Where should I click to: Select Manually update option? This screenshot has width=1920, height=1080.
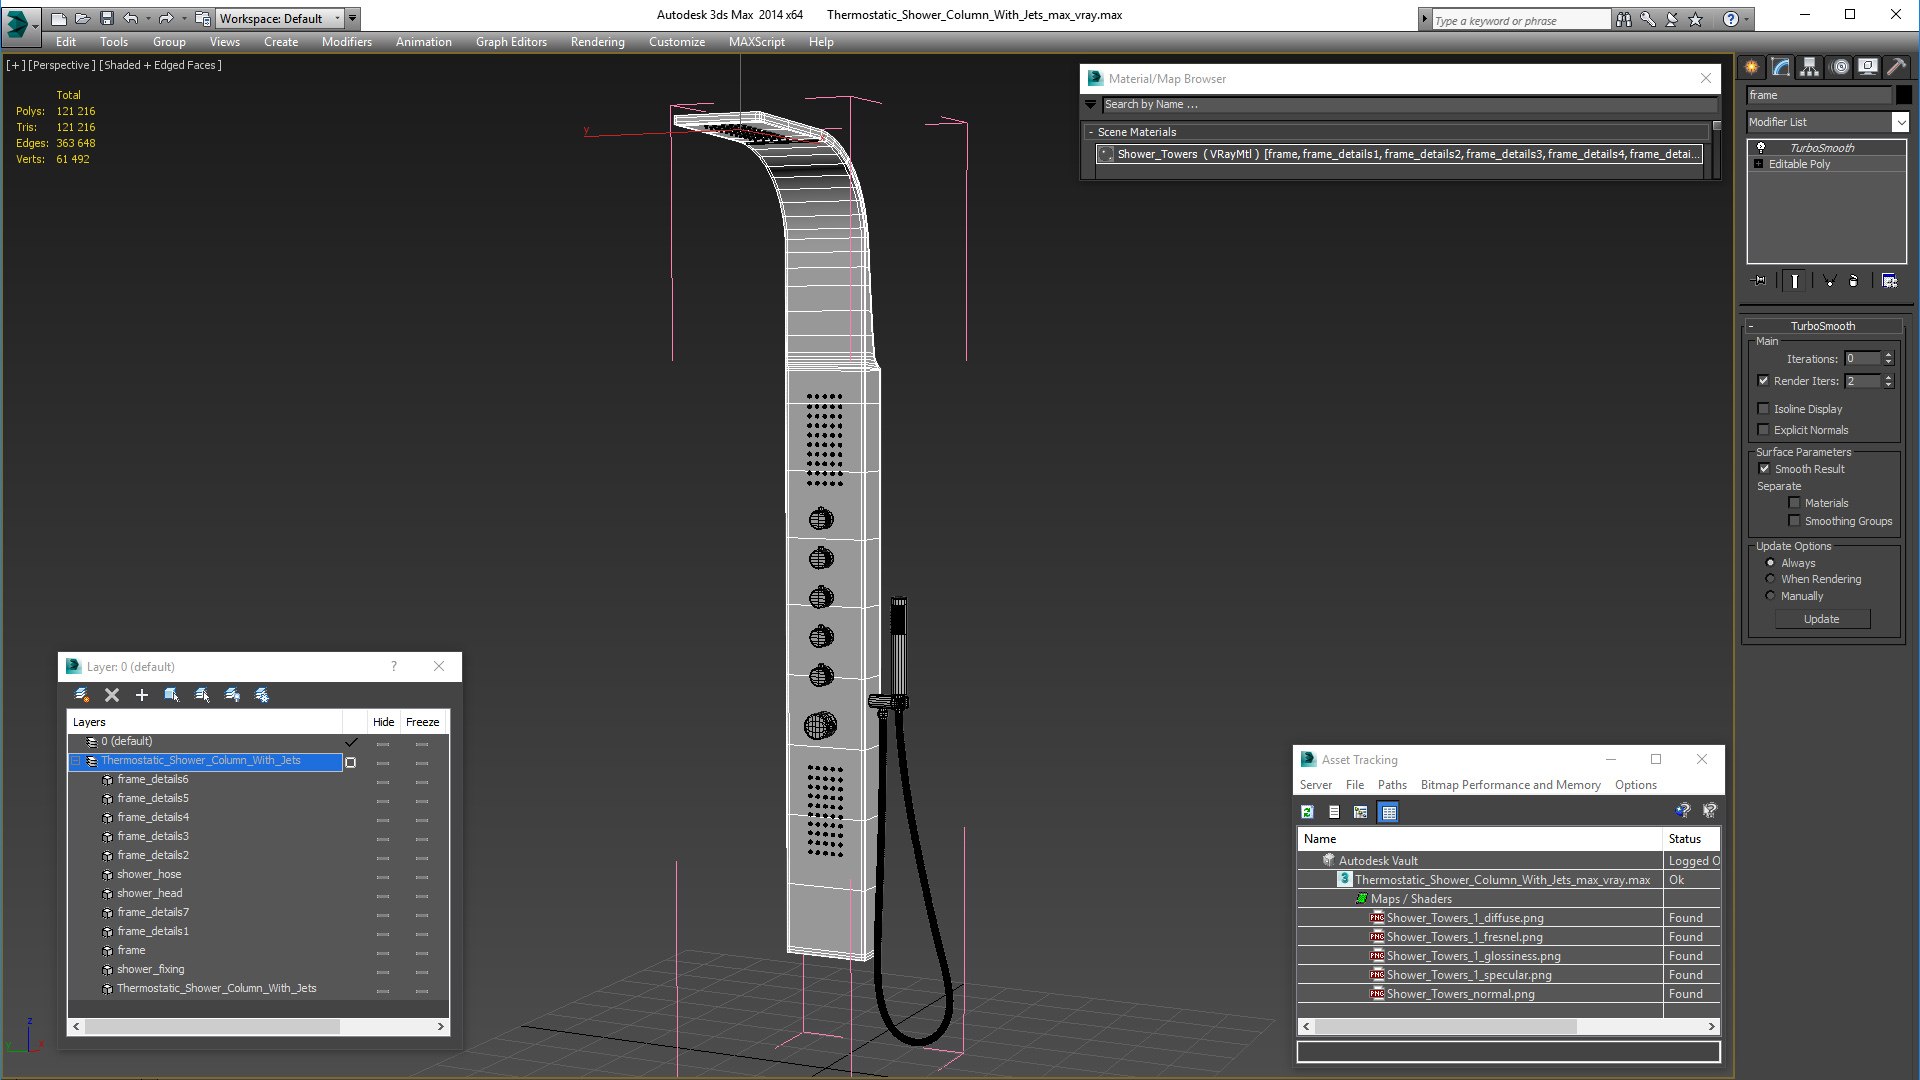click(1770, 595)
